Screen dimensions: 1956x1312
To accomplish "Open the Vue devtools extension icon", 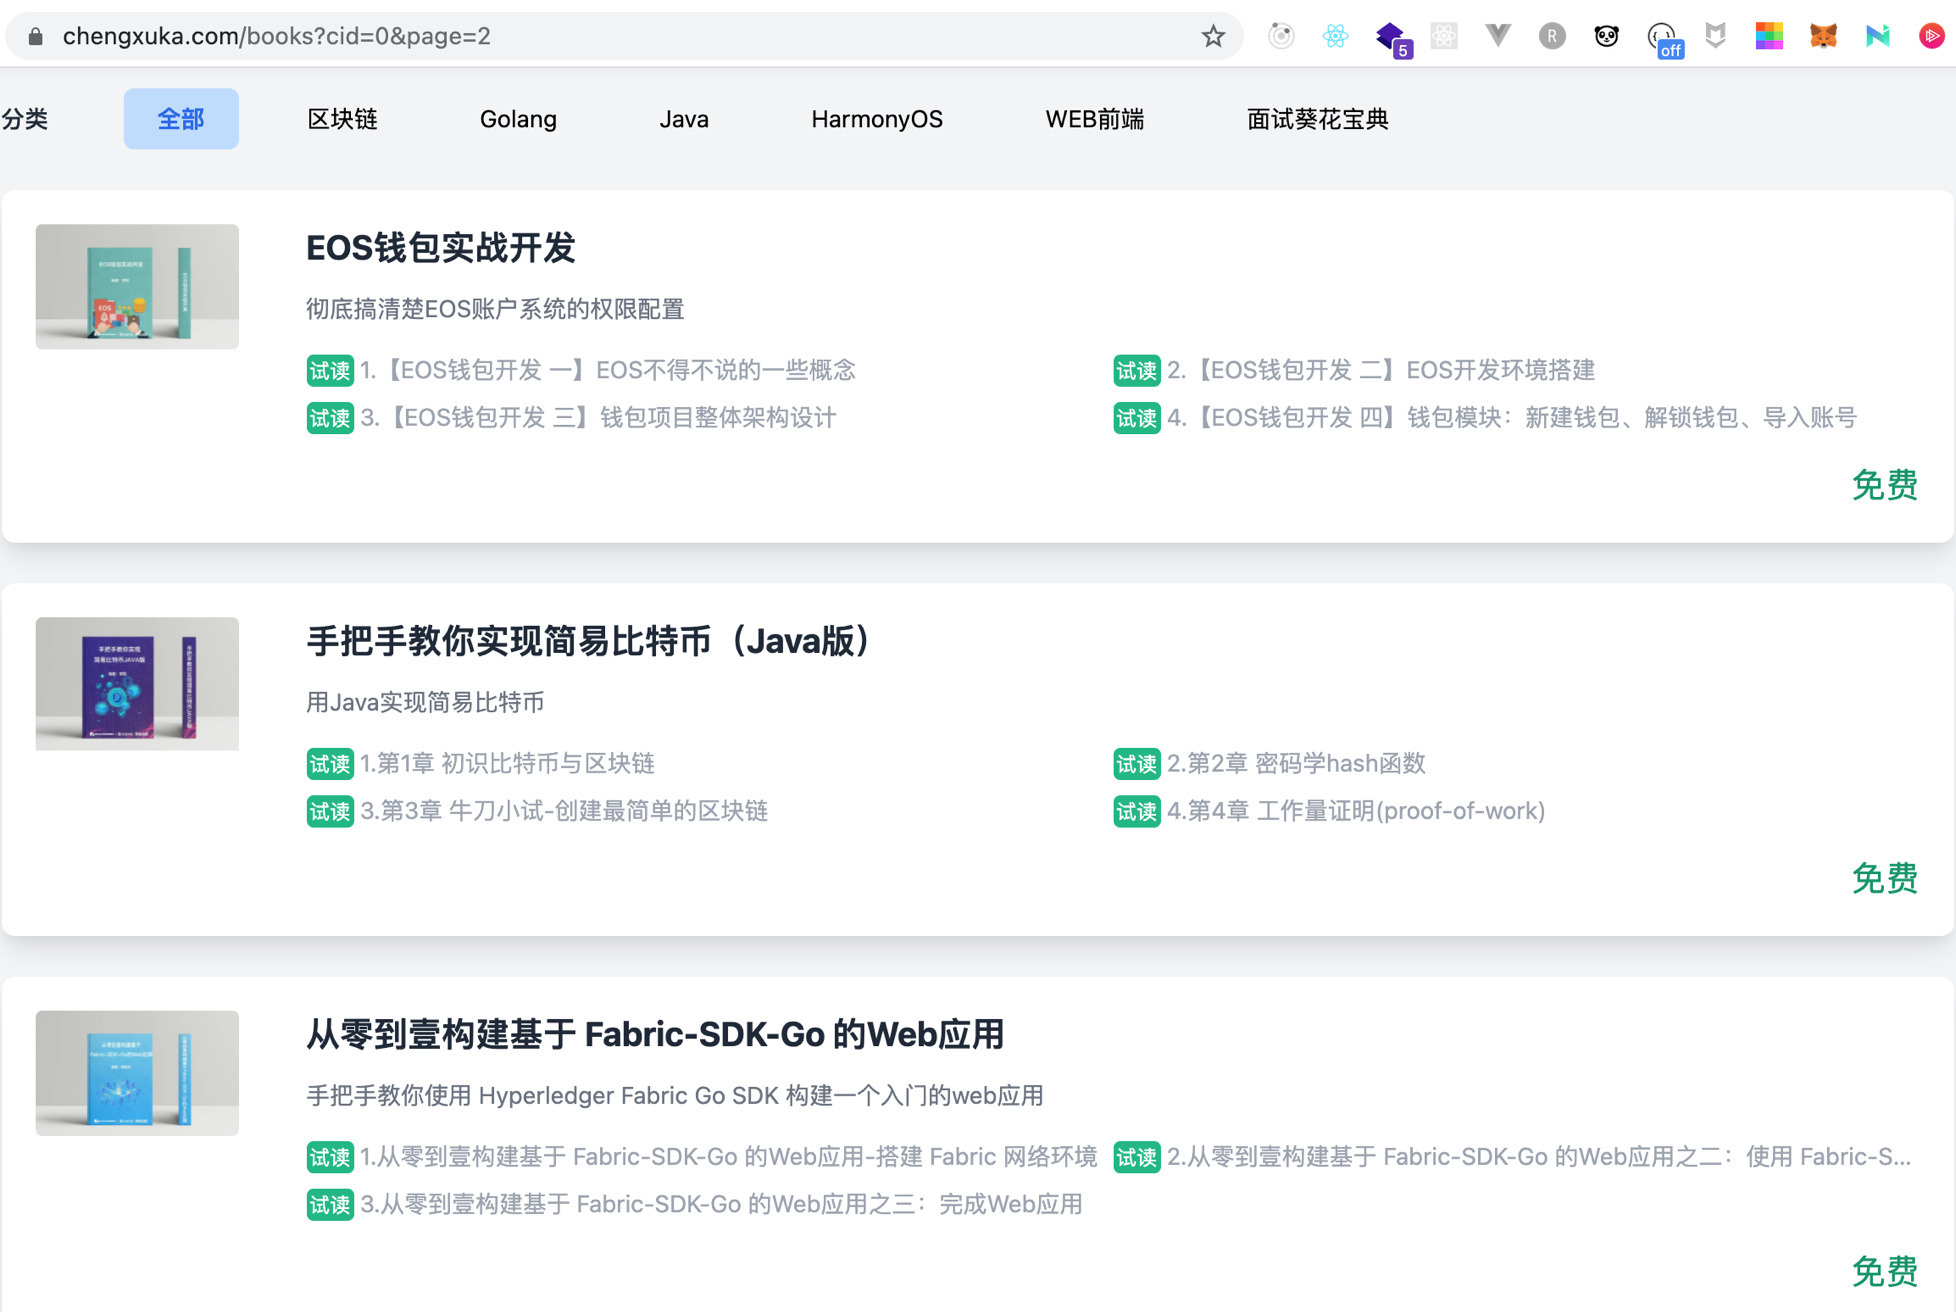I will [x=1497, y=37].
